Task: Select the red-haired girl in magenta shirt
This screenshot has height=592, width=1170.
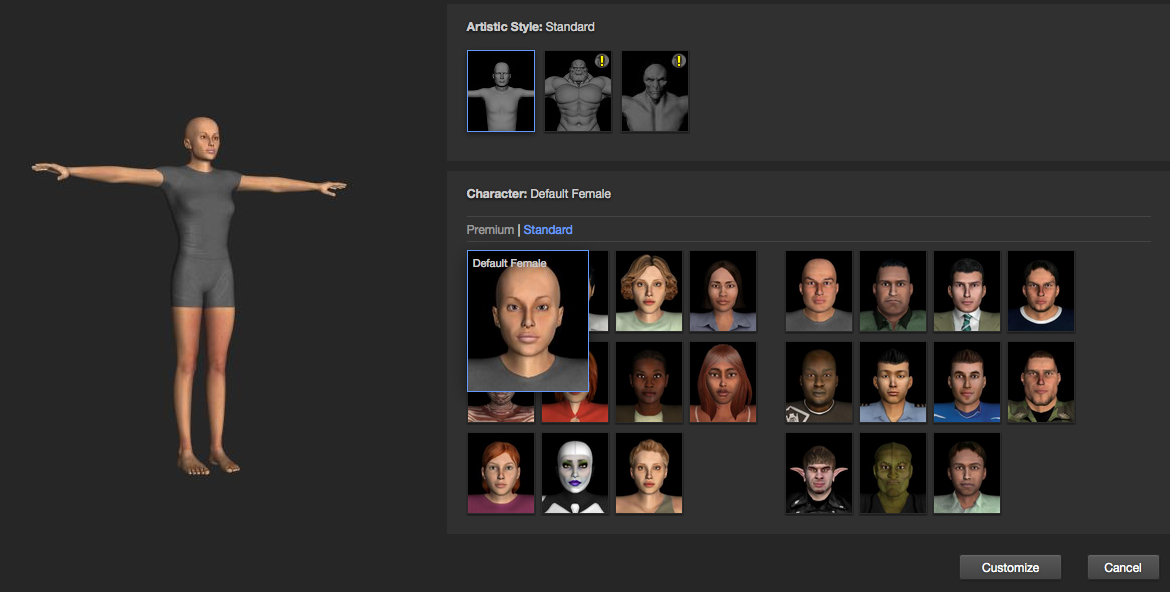Action: coord(501,473)
